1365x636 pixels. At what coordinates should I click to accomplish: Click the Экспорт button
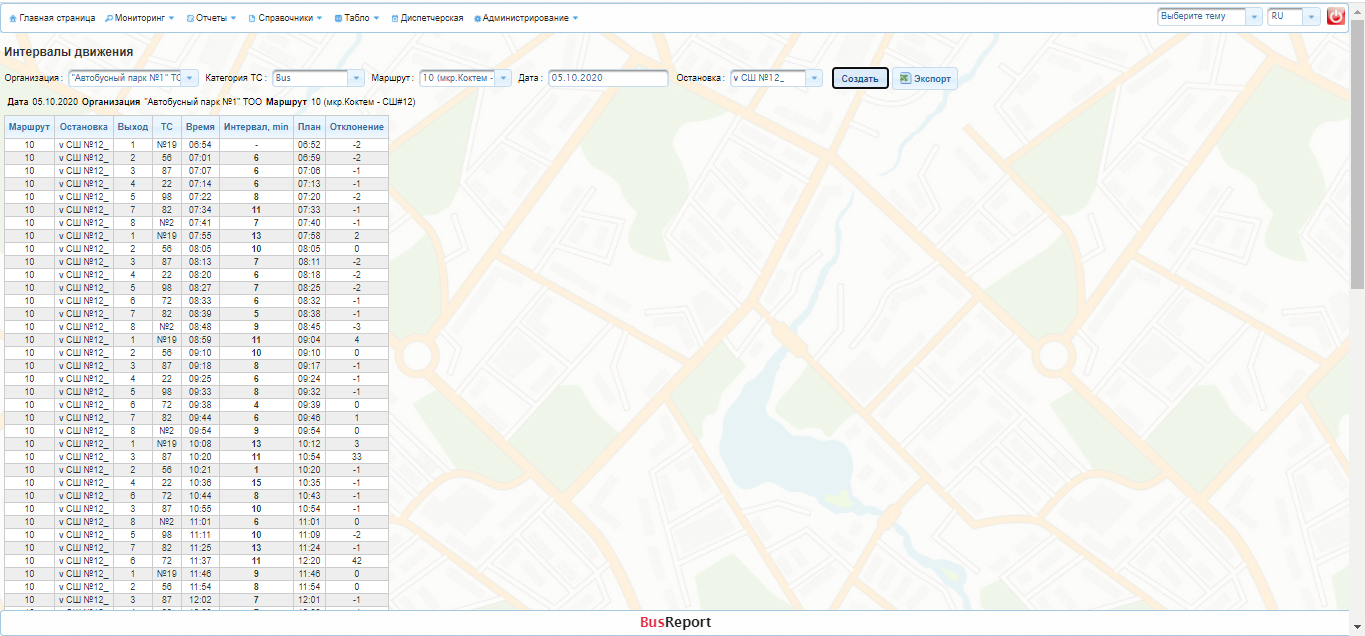(925, 79)
